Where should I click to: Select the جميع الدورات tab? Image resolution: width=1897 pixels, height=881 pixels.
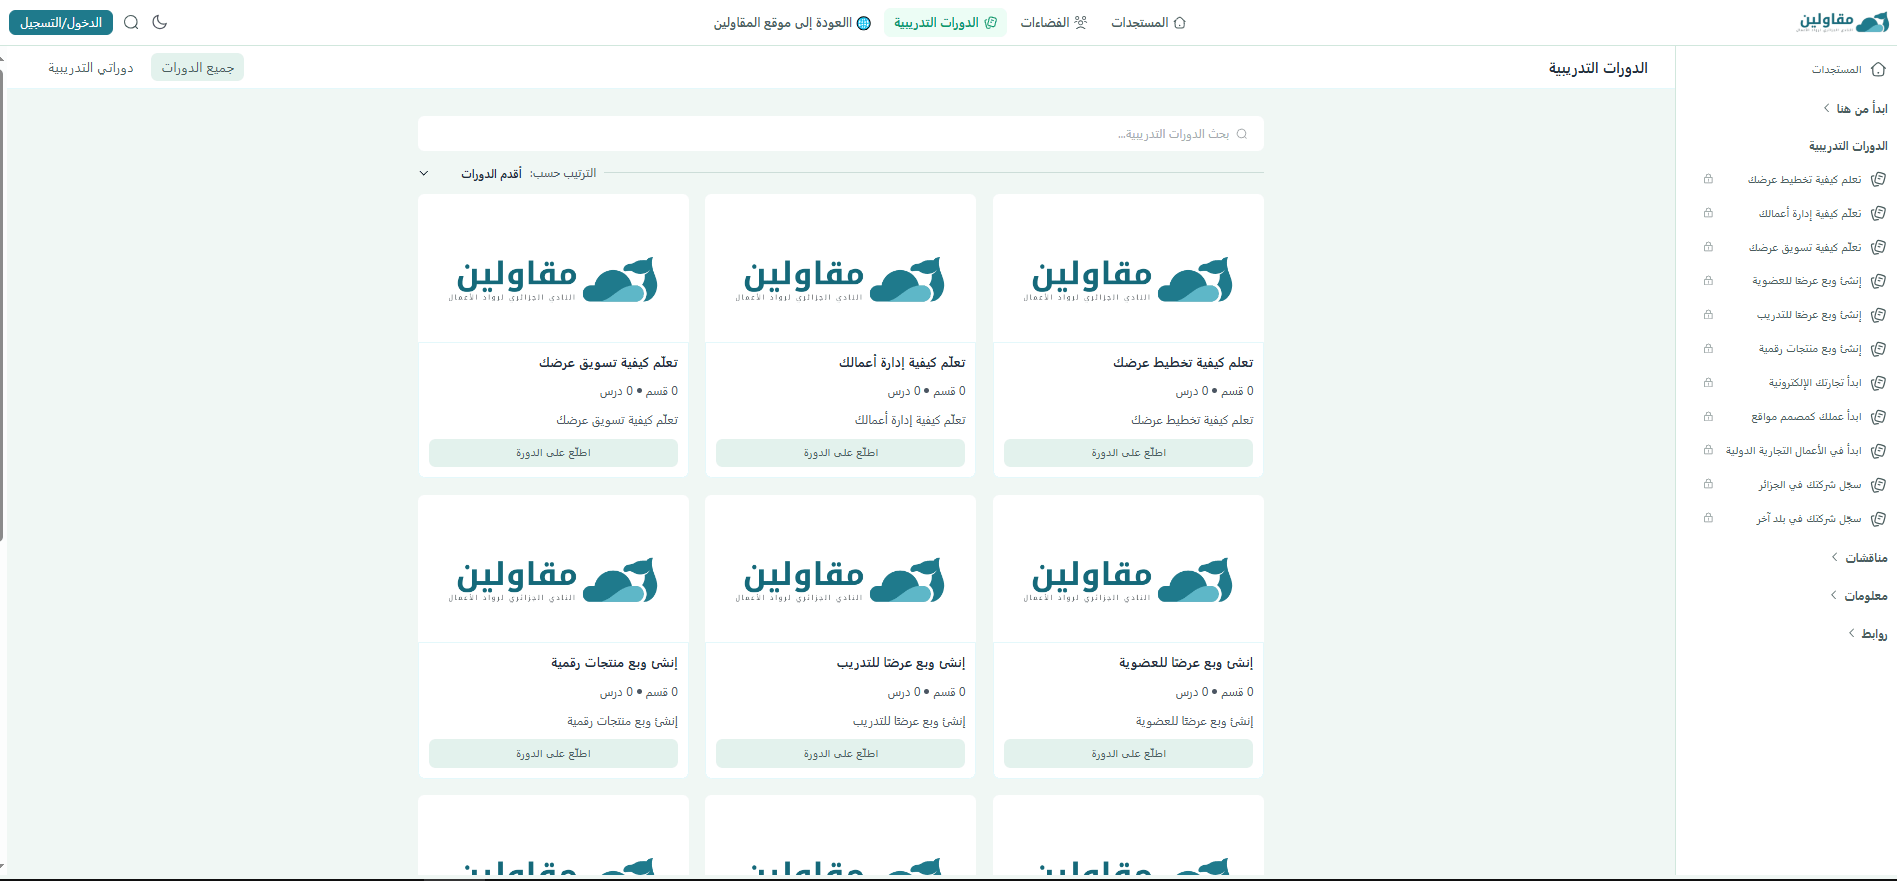click(198, 68)
